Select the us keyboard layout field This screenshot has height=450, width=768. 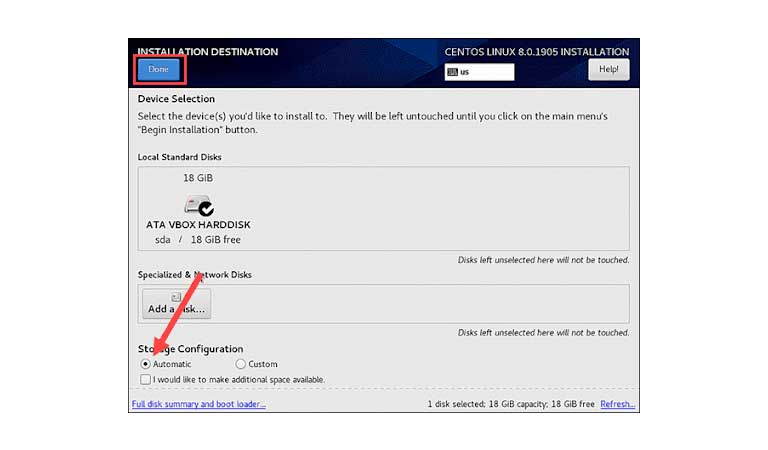point(479,72)
